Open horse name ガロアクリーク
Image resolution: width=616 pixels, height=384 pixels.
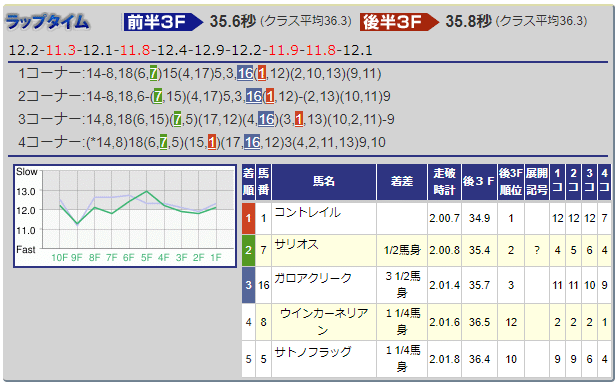[313, 278]
